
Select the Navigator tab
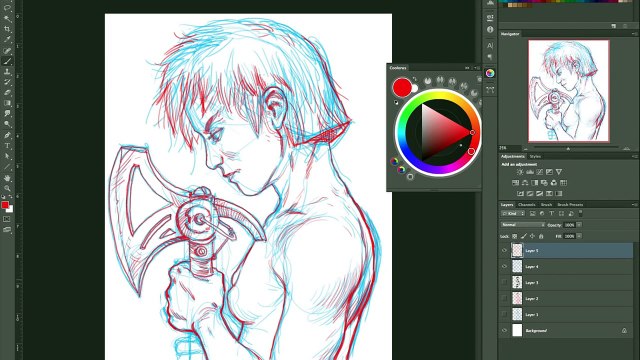(510, 34)
